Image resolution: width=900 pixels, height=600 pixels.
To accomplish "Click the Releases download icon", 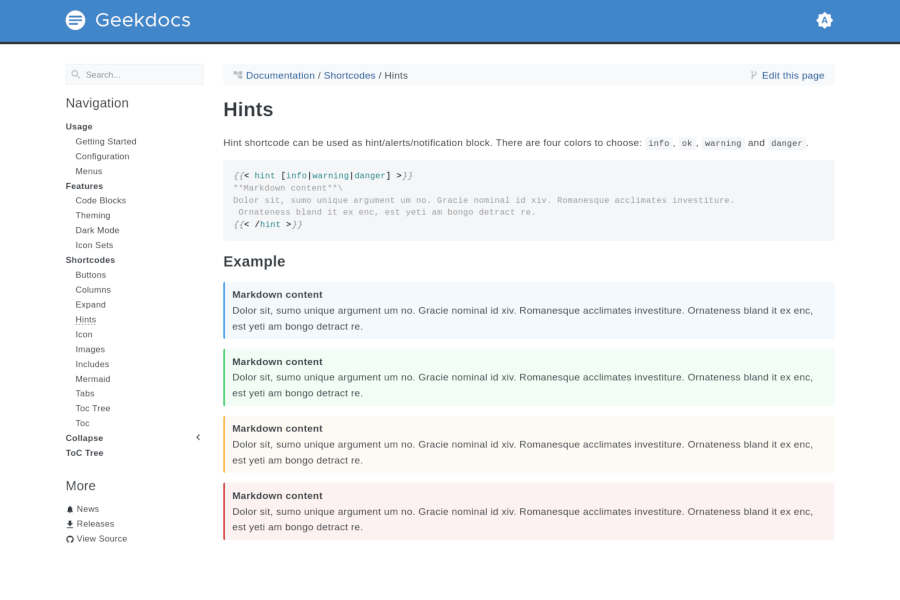I will tap(70, 524).
